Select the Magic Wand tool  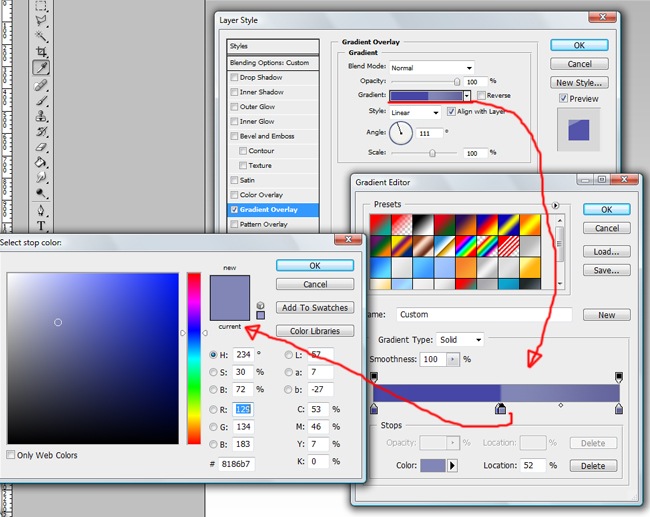pyautogui.click(x=42, y=36)
